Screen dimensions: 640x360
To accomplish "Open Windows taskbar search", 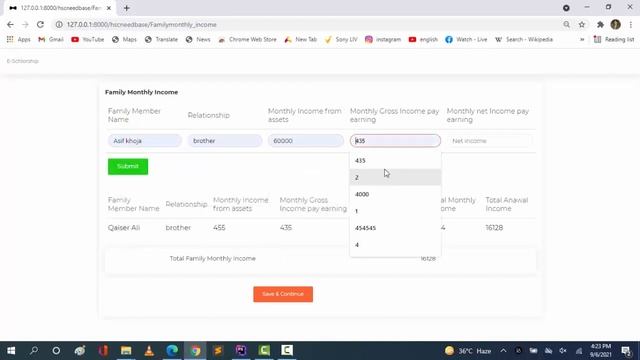I will point(34,351).
